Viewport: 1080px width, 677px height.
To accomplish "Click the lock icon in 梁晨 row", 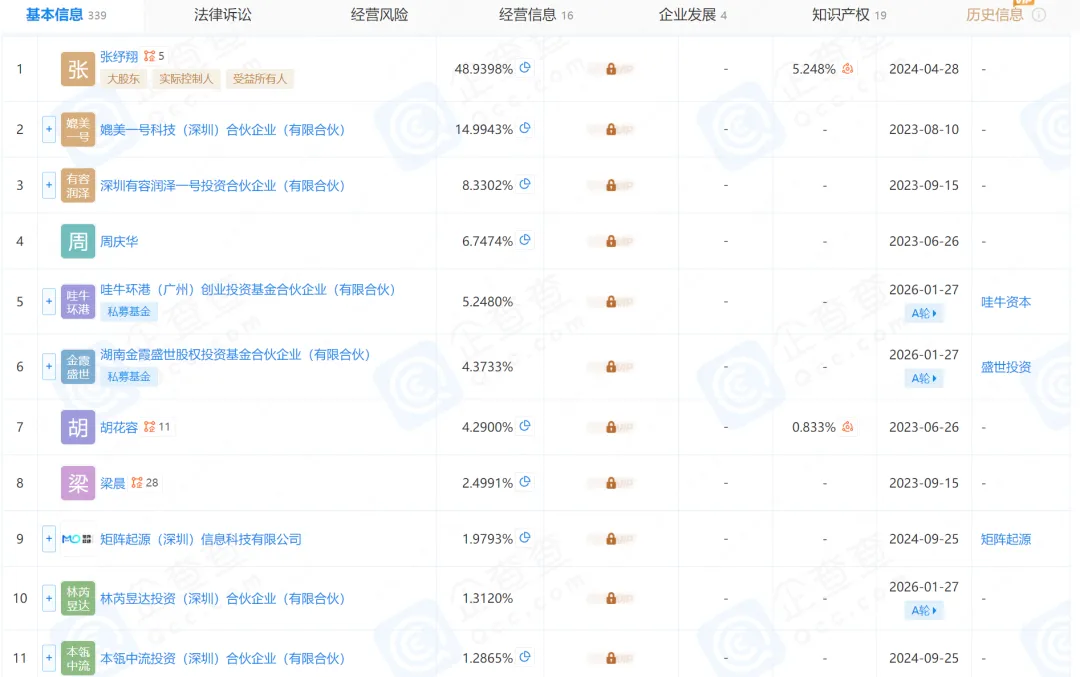I will click(611, 483).
